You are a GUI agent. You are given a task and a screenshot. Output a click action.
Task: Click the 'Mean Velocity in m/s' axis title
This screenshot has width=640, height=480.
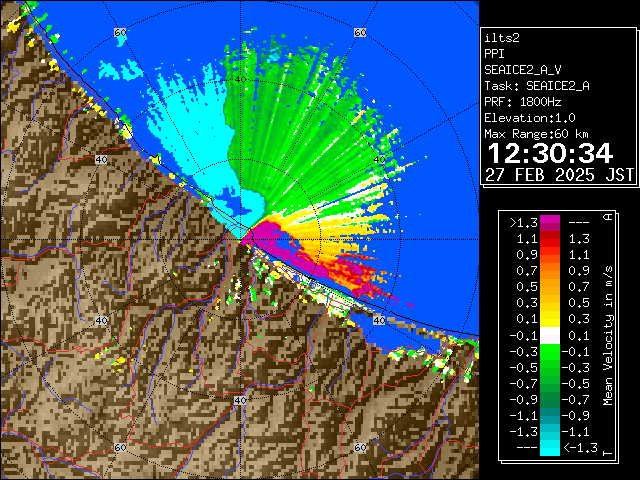608,336
